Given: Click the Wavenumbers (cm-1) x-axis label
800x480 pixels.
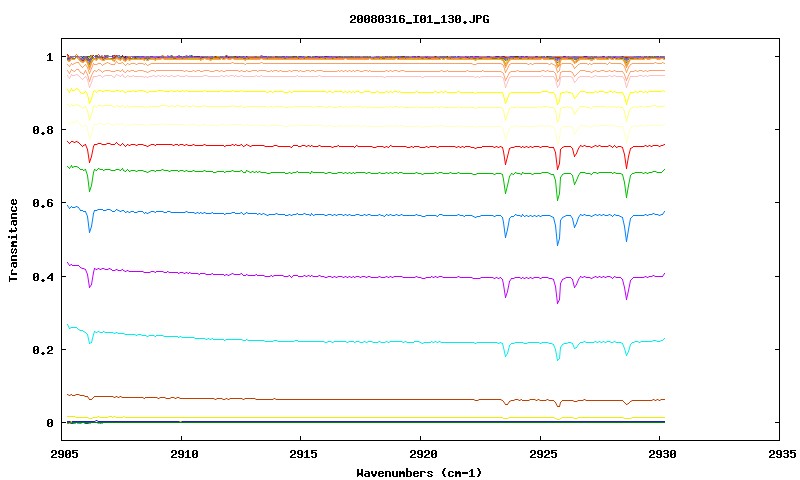Looking at the screenshot, I should click(419, 473).
